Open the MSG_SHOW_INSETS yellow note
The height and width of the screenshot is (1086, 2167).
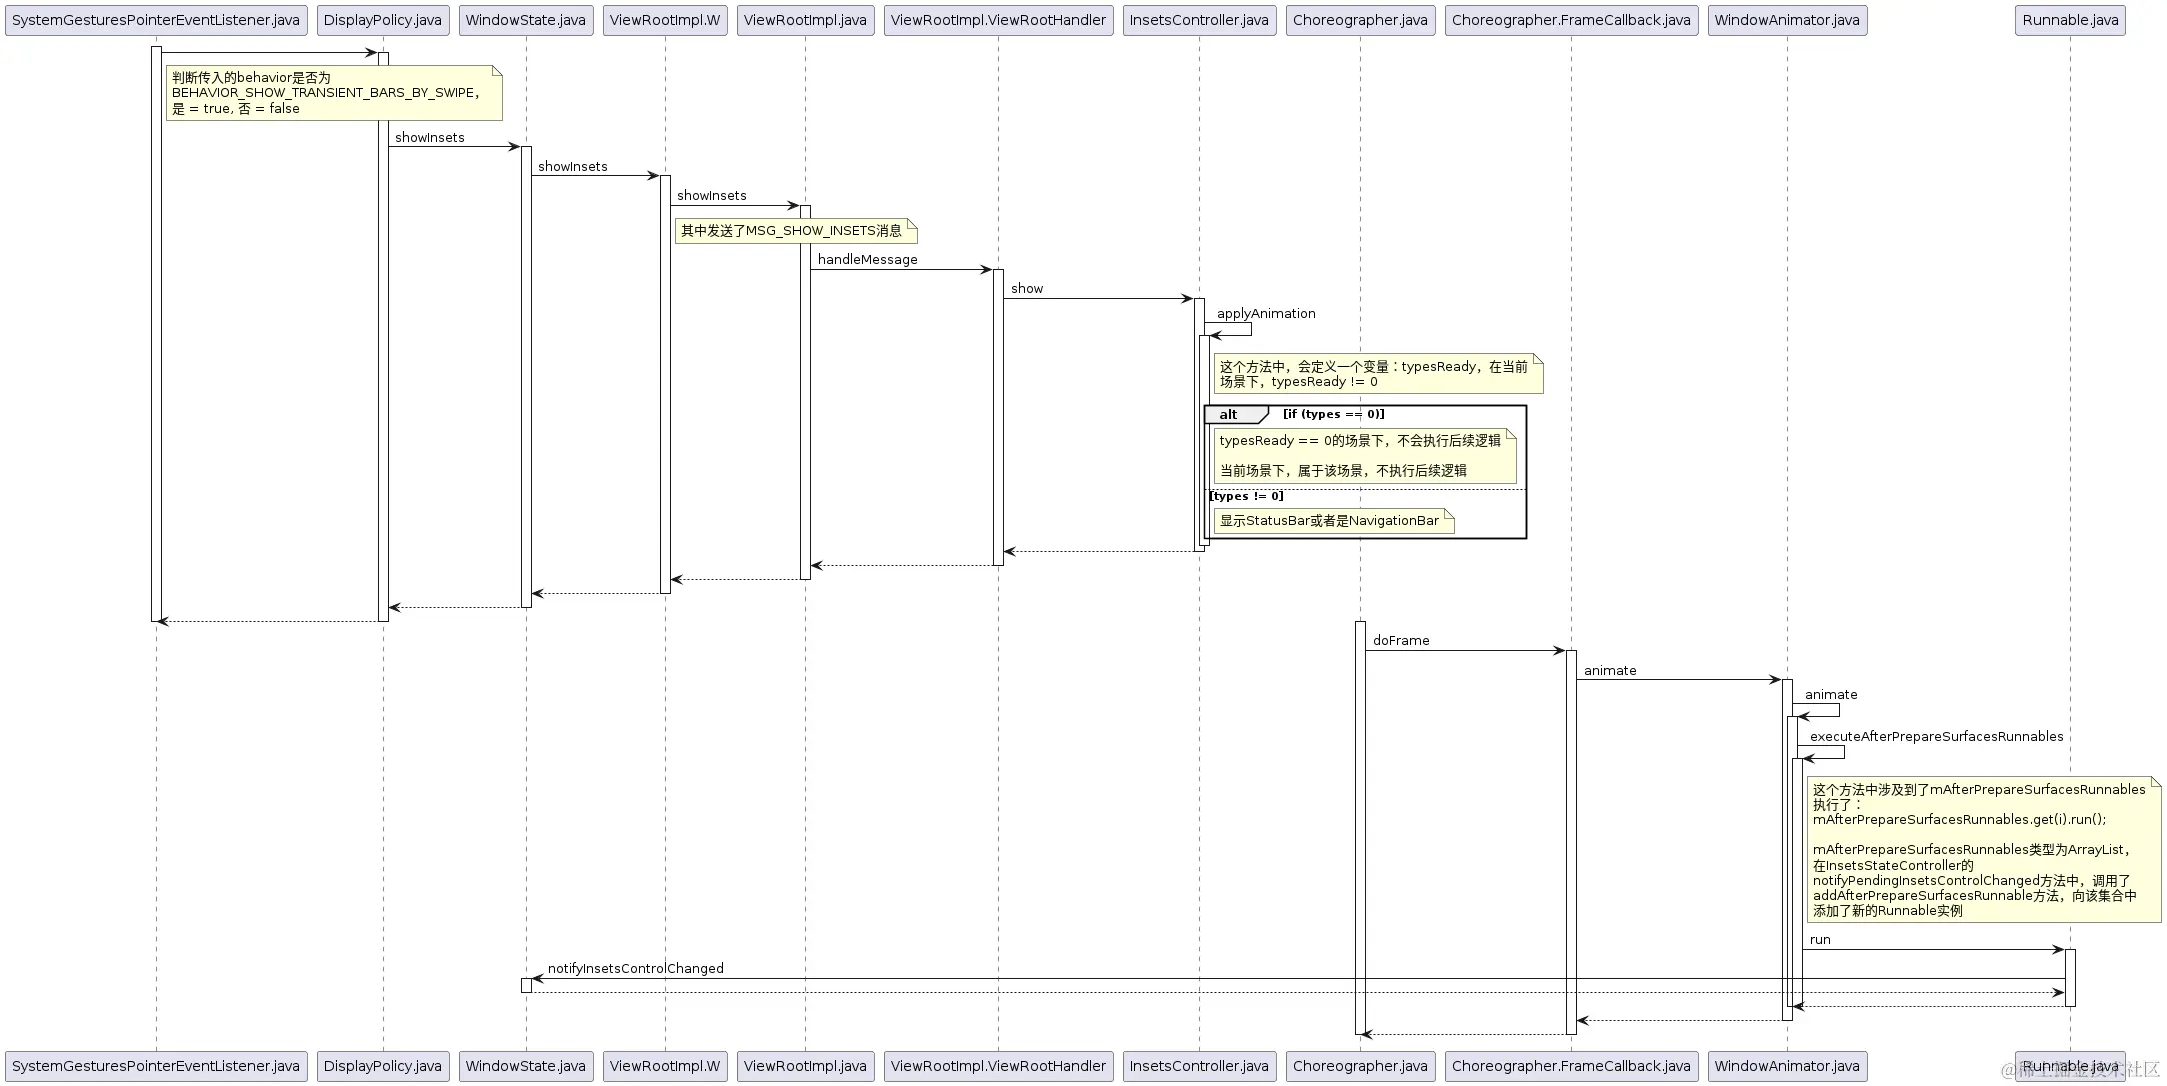click(793, 231)
